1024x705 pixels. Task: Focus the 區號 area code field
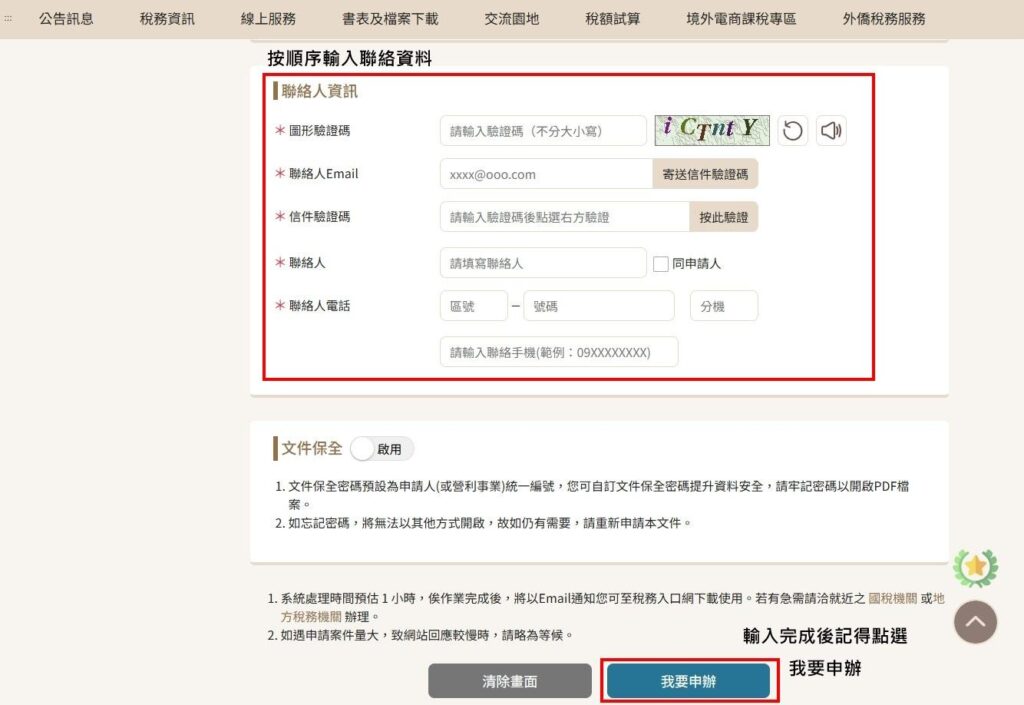[474, 306]
